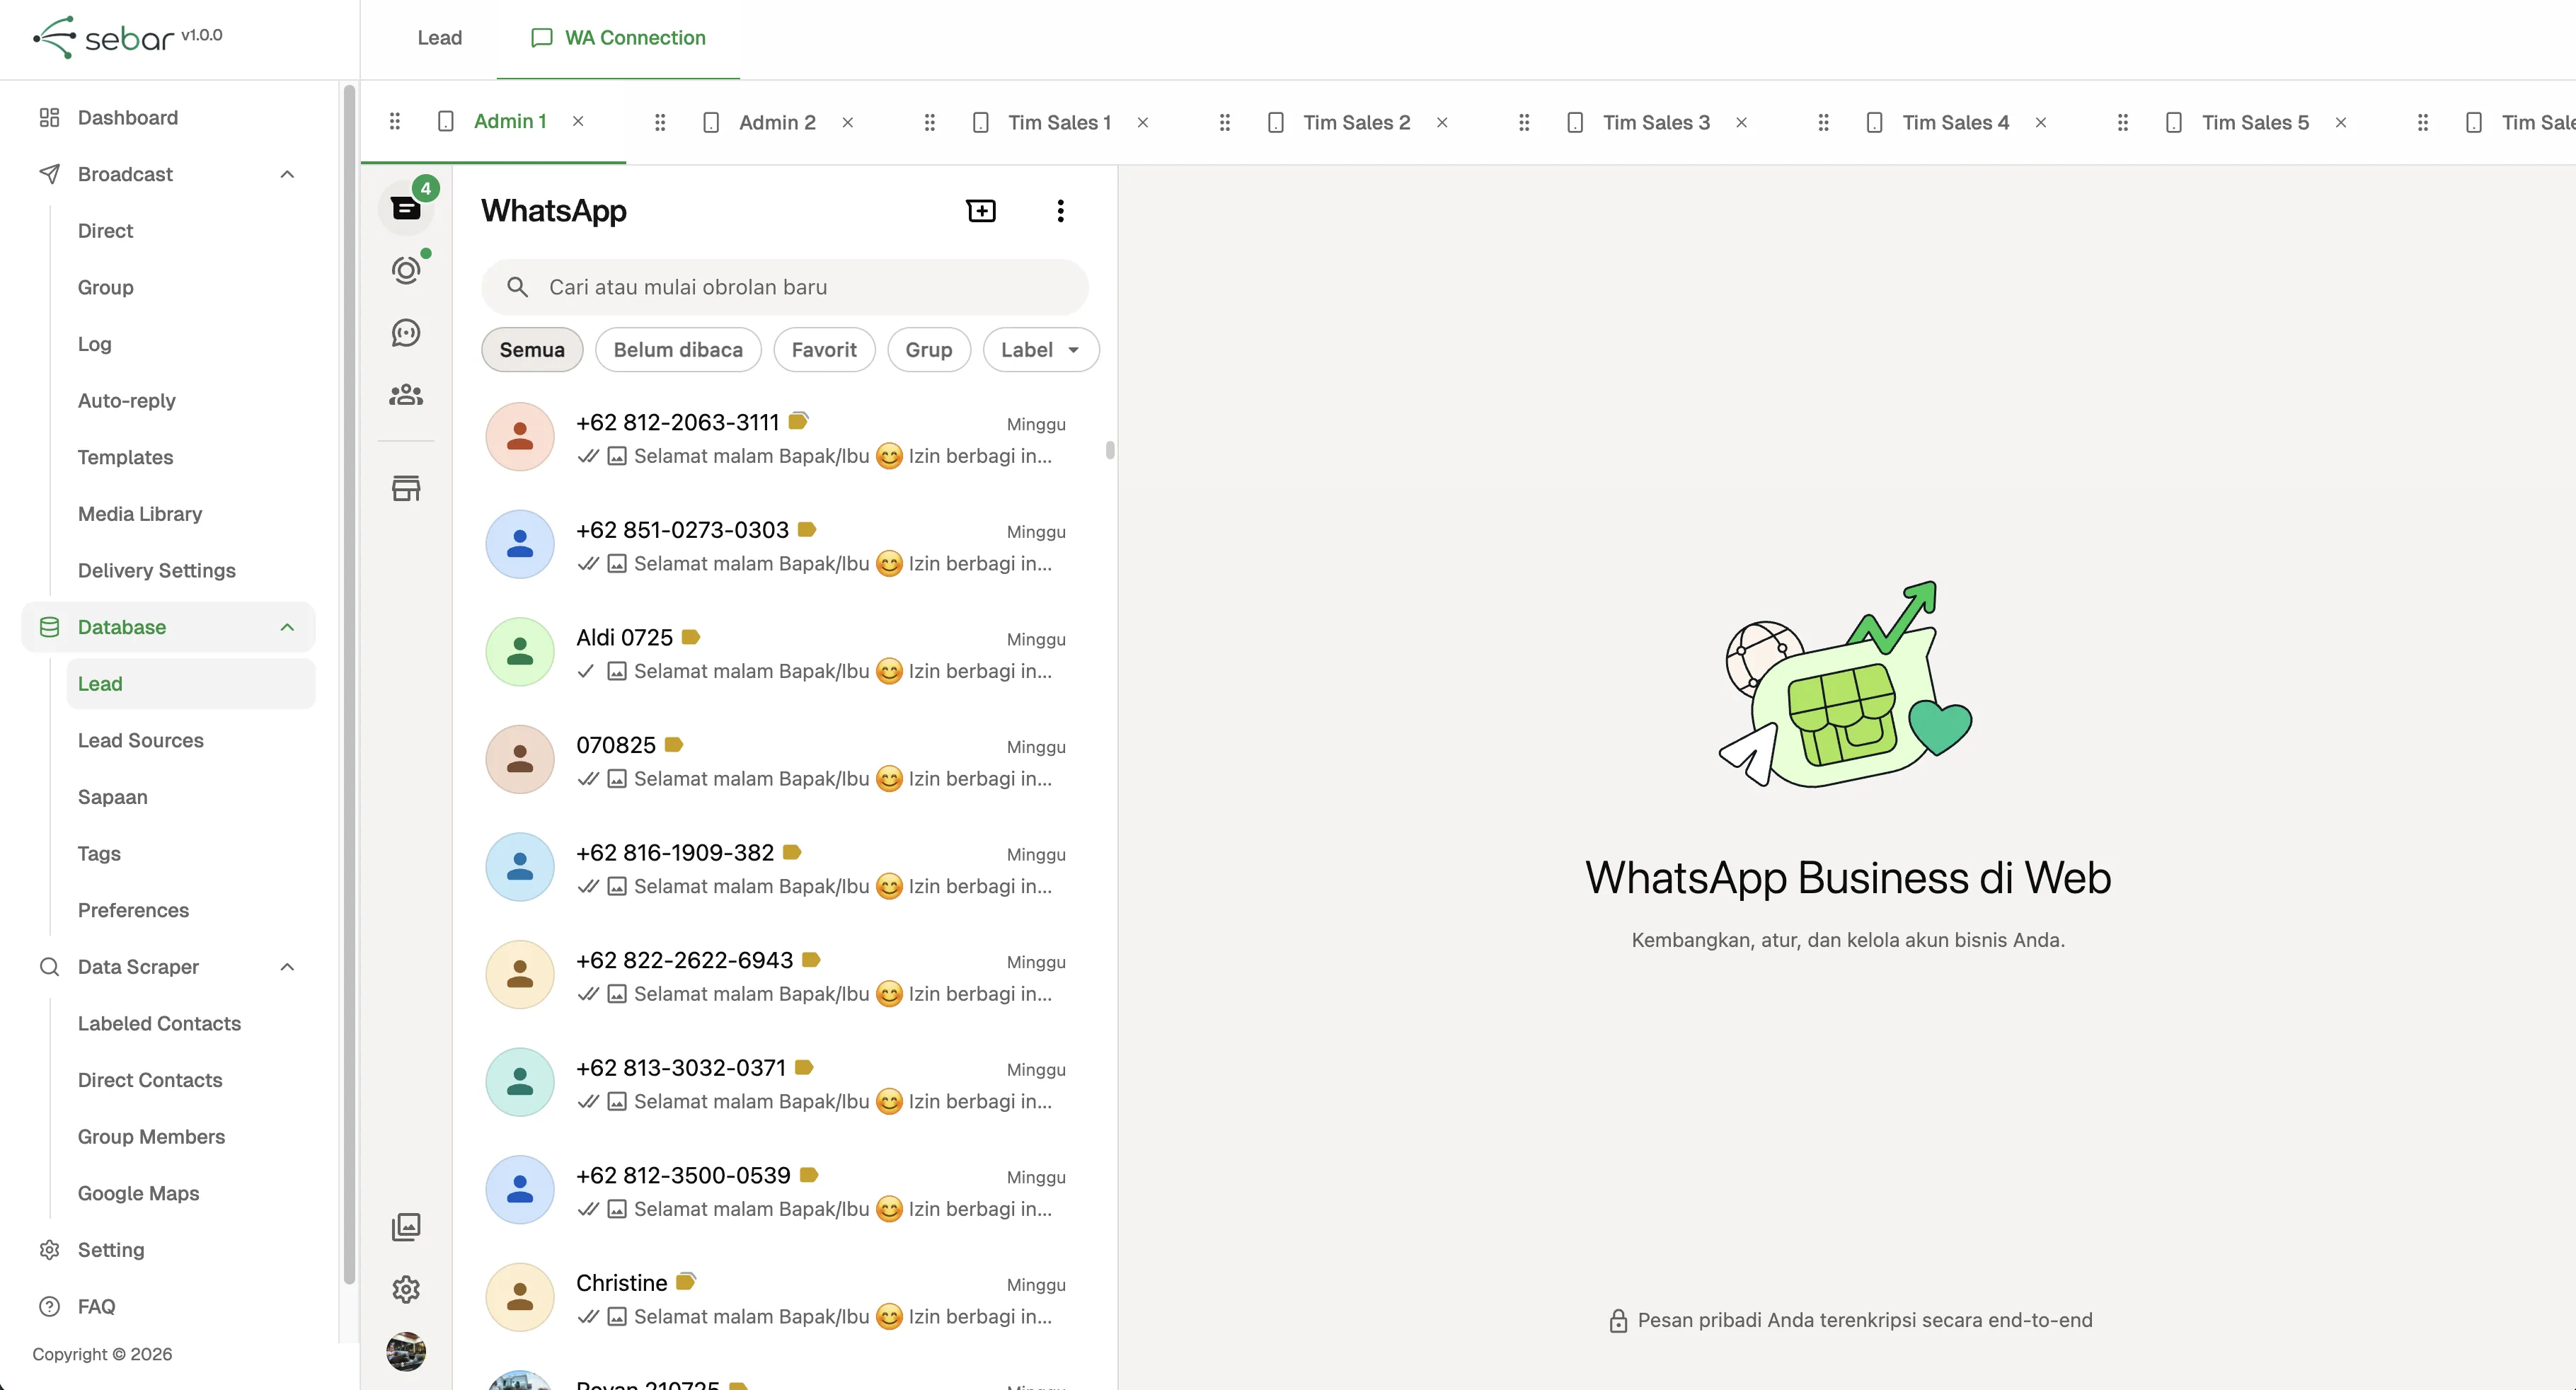Open the Templates page
The image size is (2576, 1390).
pyautogui.click(x=125, y=457)
